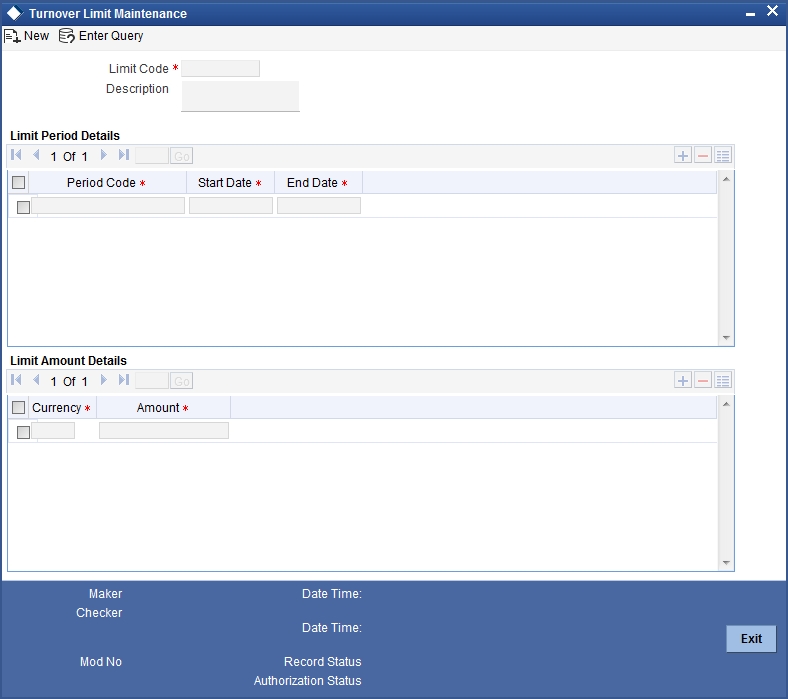Check select-all box beside Currency header

19,408
